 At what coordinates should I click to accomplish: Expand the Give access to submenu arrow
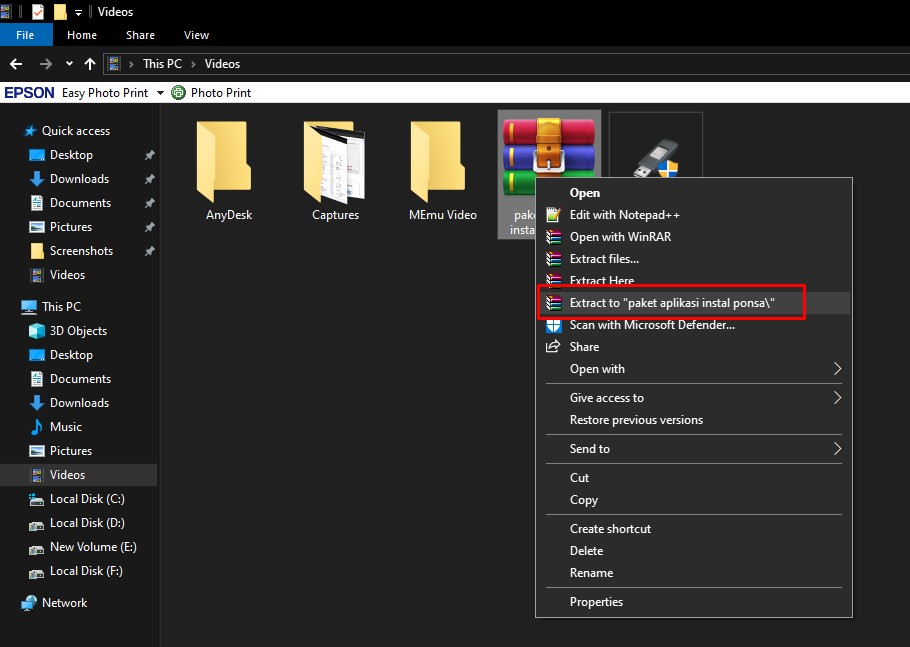click(x=837, y=397)
